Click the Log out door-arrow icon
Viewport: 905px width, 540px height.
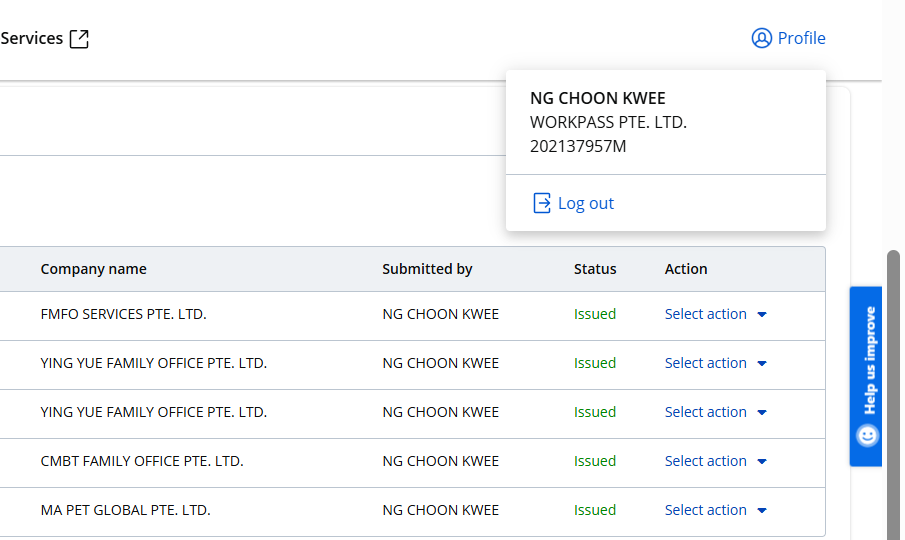[542, 203]
